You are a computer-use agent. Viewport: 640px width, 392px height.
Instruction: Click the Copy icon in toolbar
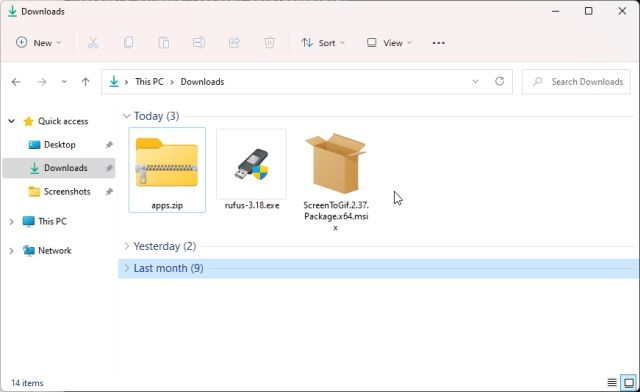click(x=128, y=42)
